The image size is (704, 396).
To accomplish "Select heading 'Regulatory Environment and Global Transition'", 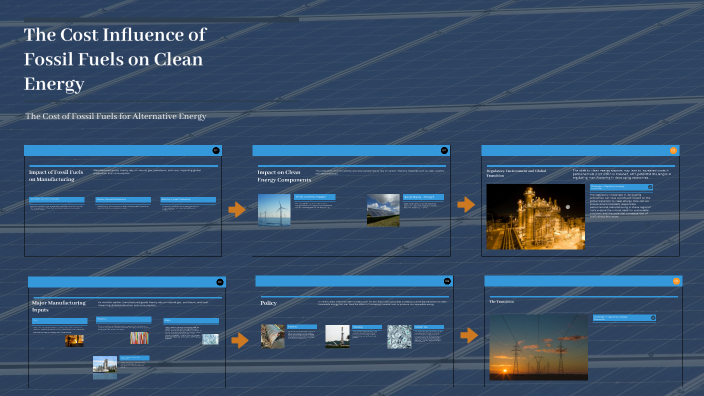I will click(x=516, y=173).
